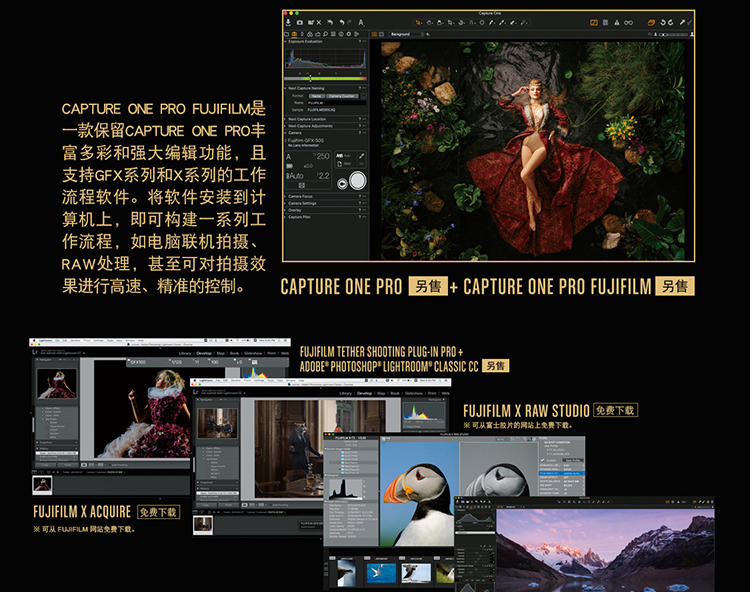Click the rotate right icon in Capture One
This screenshot has width=750, height=592.
pos(671,22)
